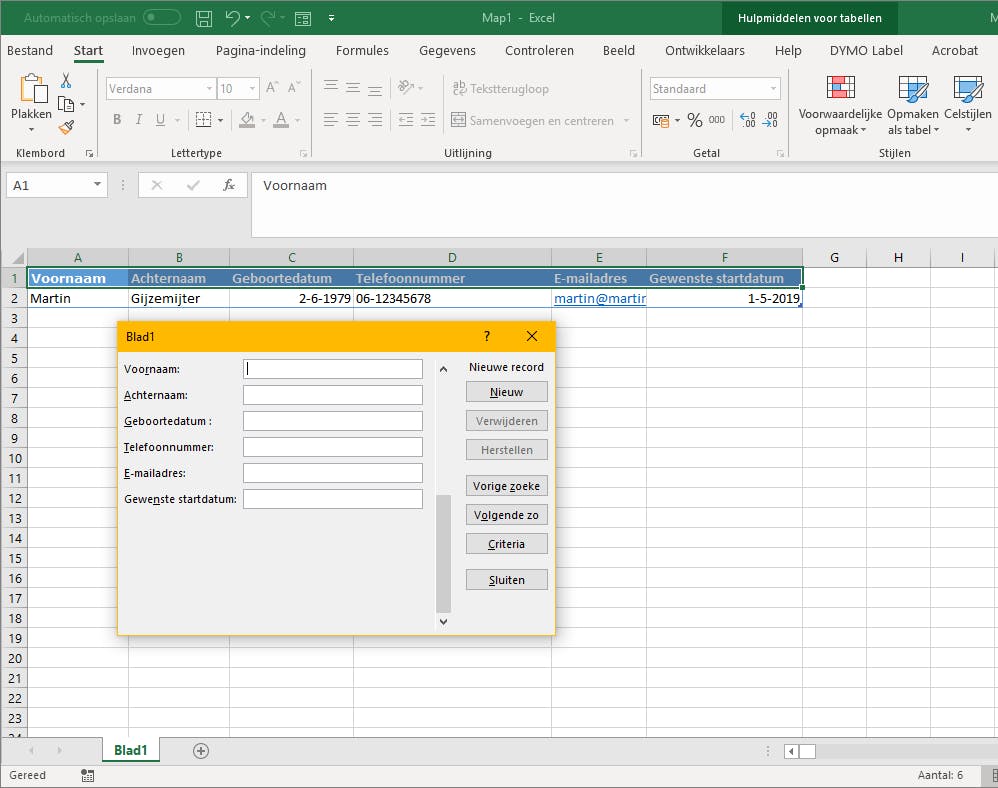Click the Nieuw button in the form
Image resolution: width=998 pixels, height=788 pixels.
pyautogui.click(x=506, y=392)
